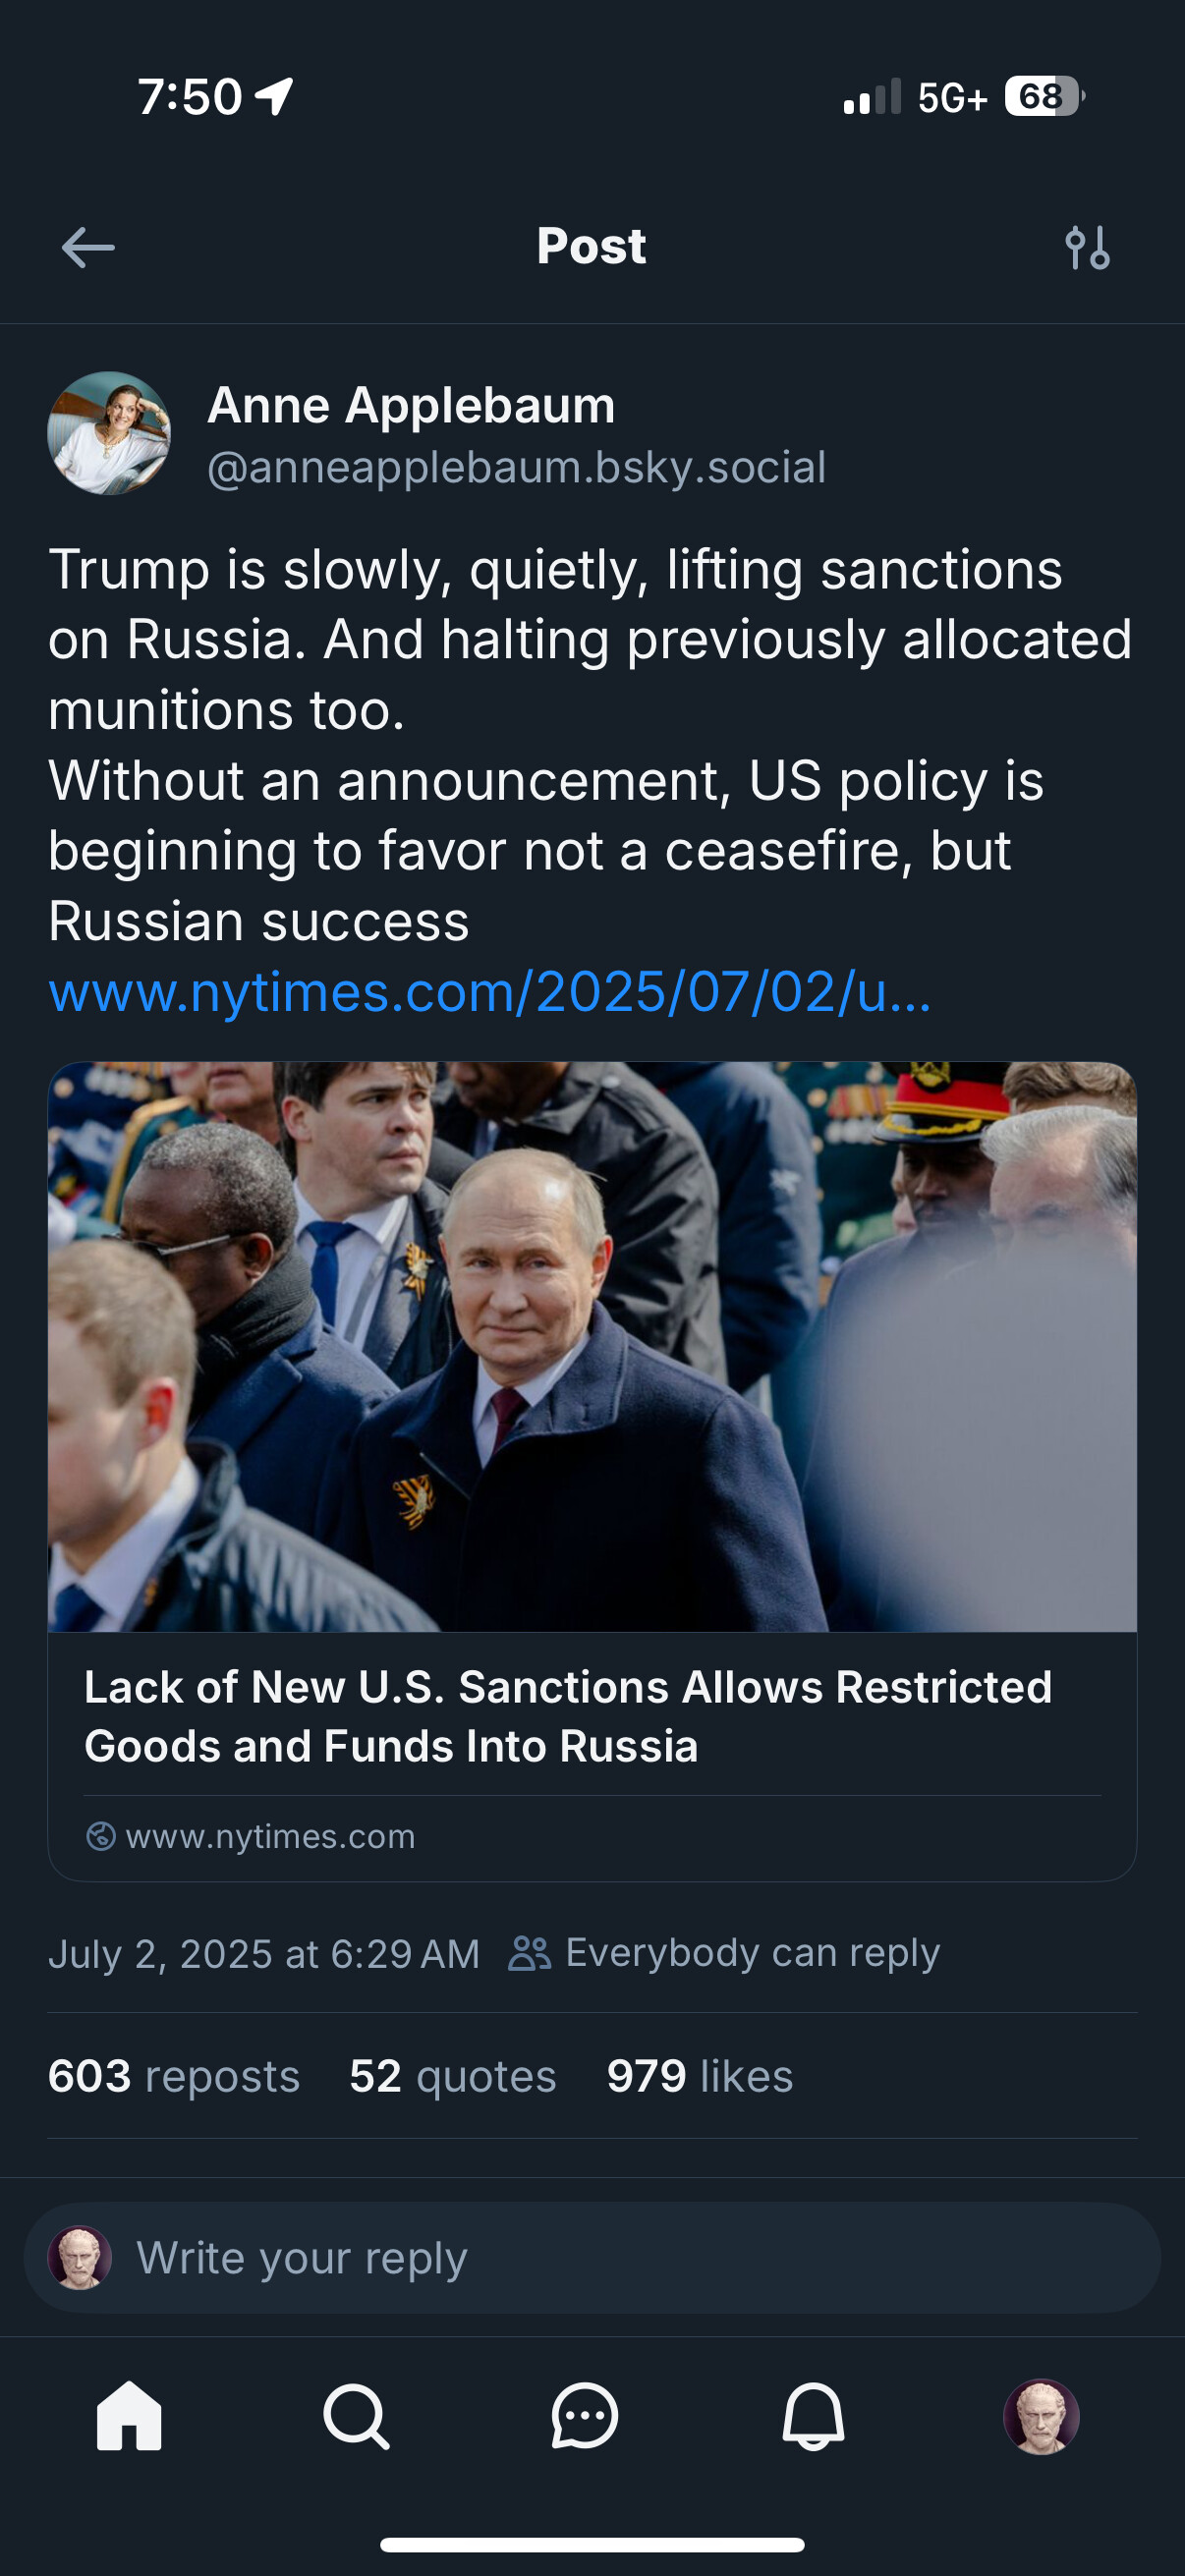The image size is (1185, 2576).
Task: Go to Home feed tab
Action: [129, 2416]
